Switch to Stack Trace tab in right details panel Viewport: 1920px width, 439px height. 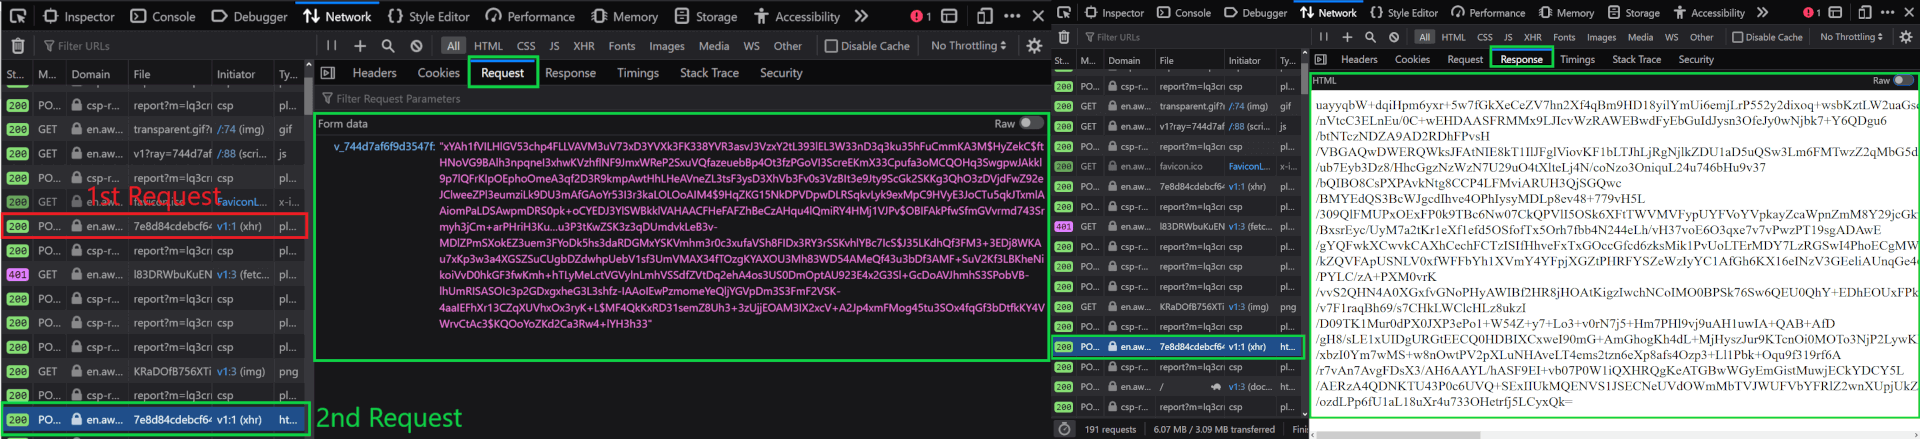[1636, 59]
